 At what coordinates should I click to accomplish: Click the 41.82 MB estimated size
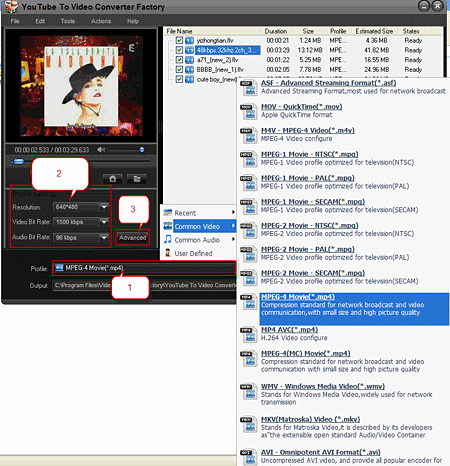pos(377,50)
